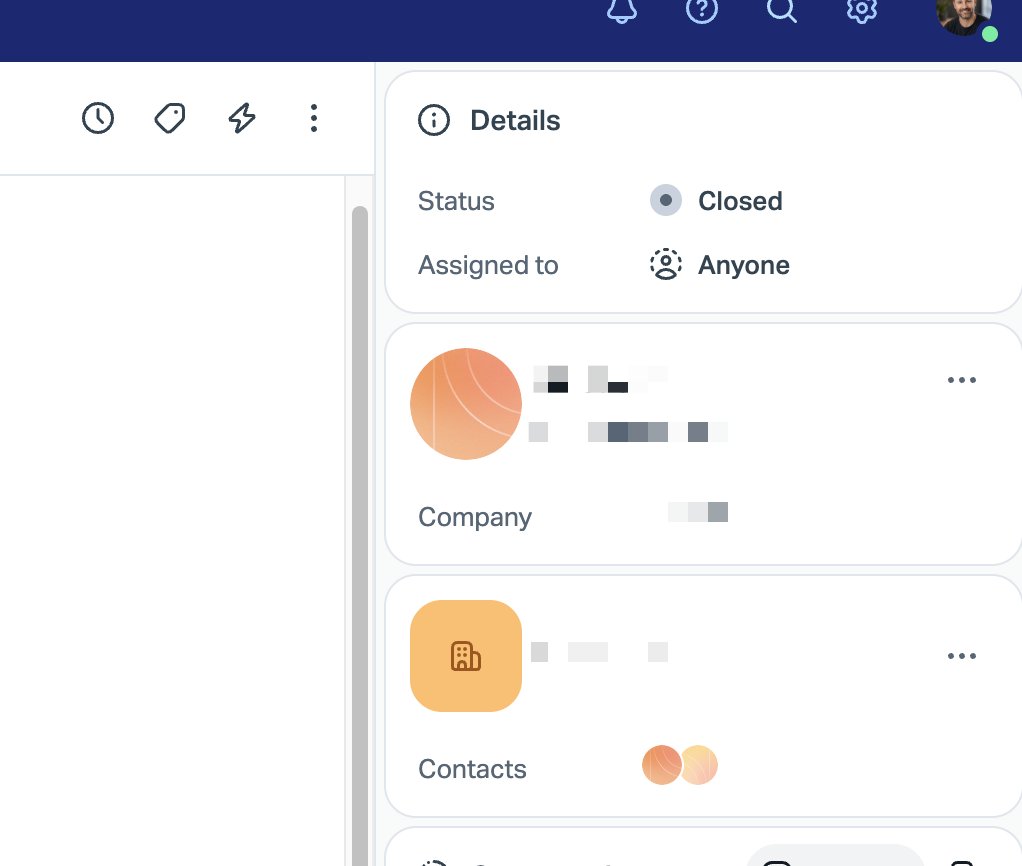
Task: Open the notifications bell
Action: coord(622,10)
